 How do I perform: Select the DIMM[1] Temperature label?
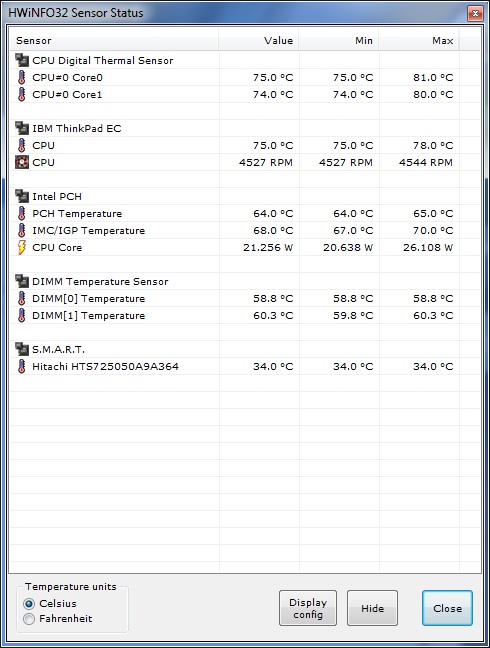pos(89,316)
